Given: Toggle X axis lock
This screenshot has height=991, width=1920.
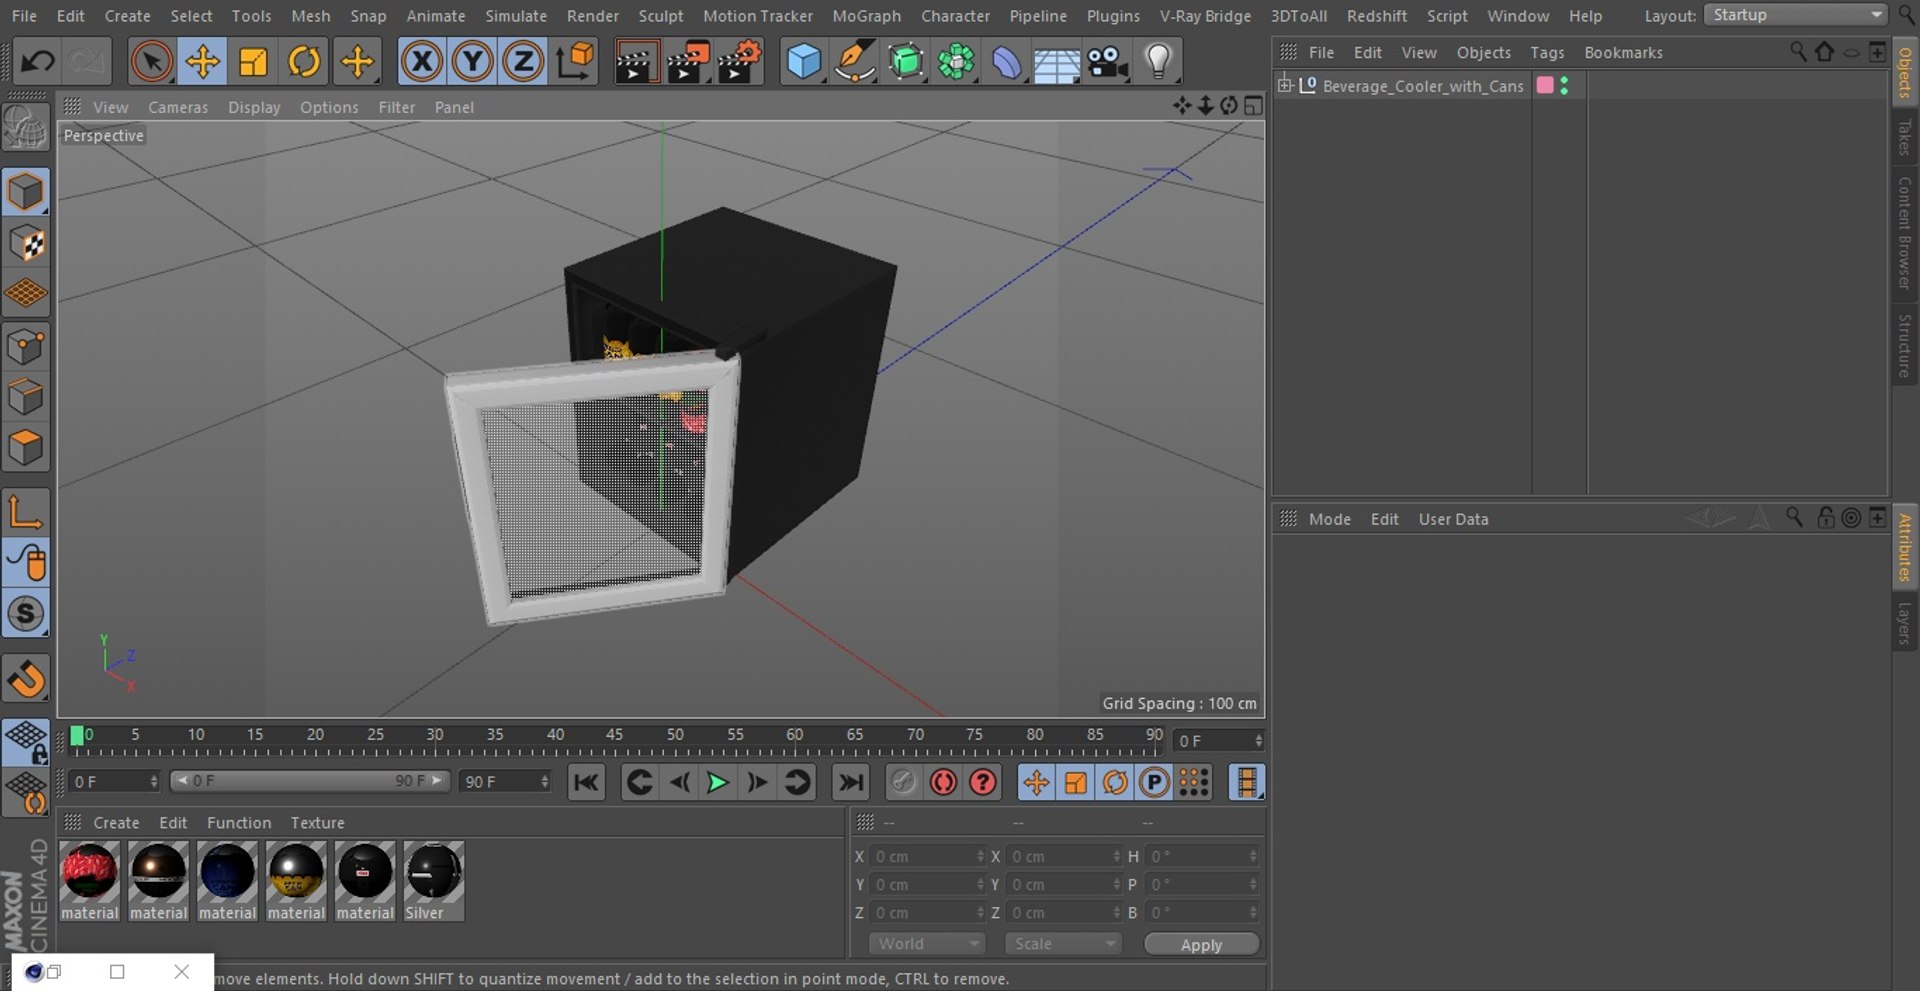Looking at the screenshot, I should [422, 62].
